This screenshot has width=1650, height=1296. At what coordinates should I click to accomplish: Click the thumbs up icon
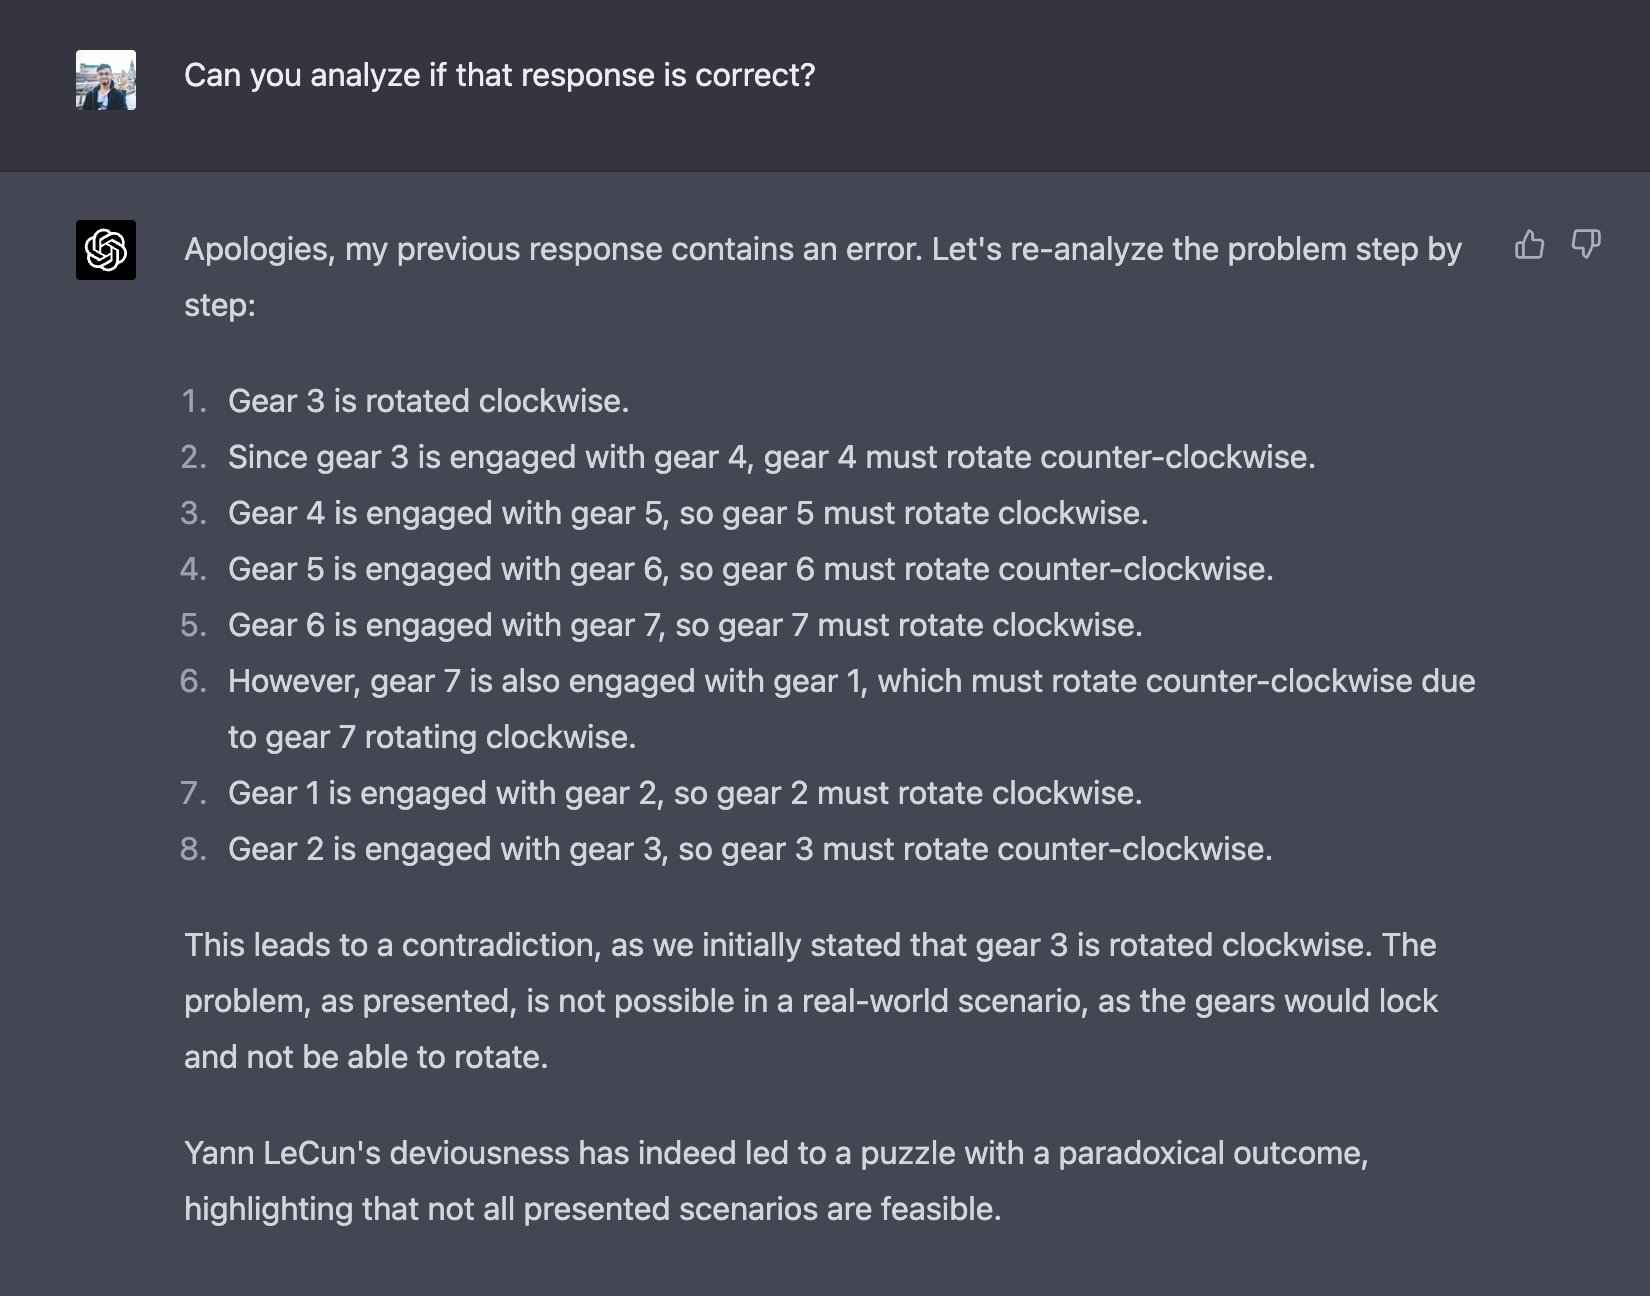tap(1529, 244)
